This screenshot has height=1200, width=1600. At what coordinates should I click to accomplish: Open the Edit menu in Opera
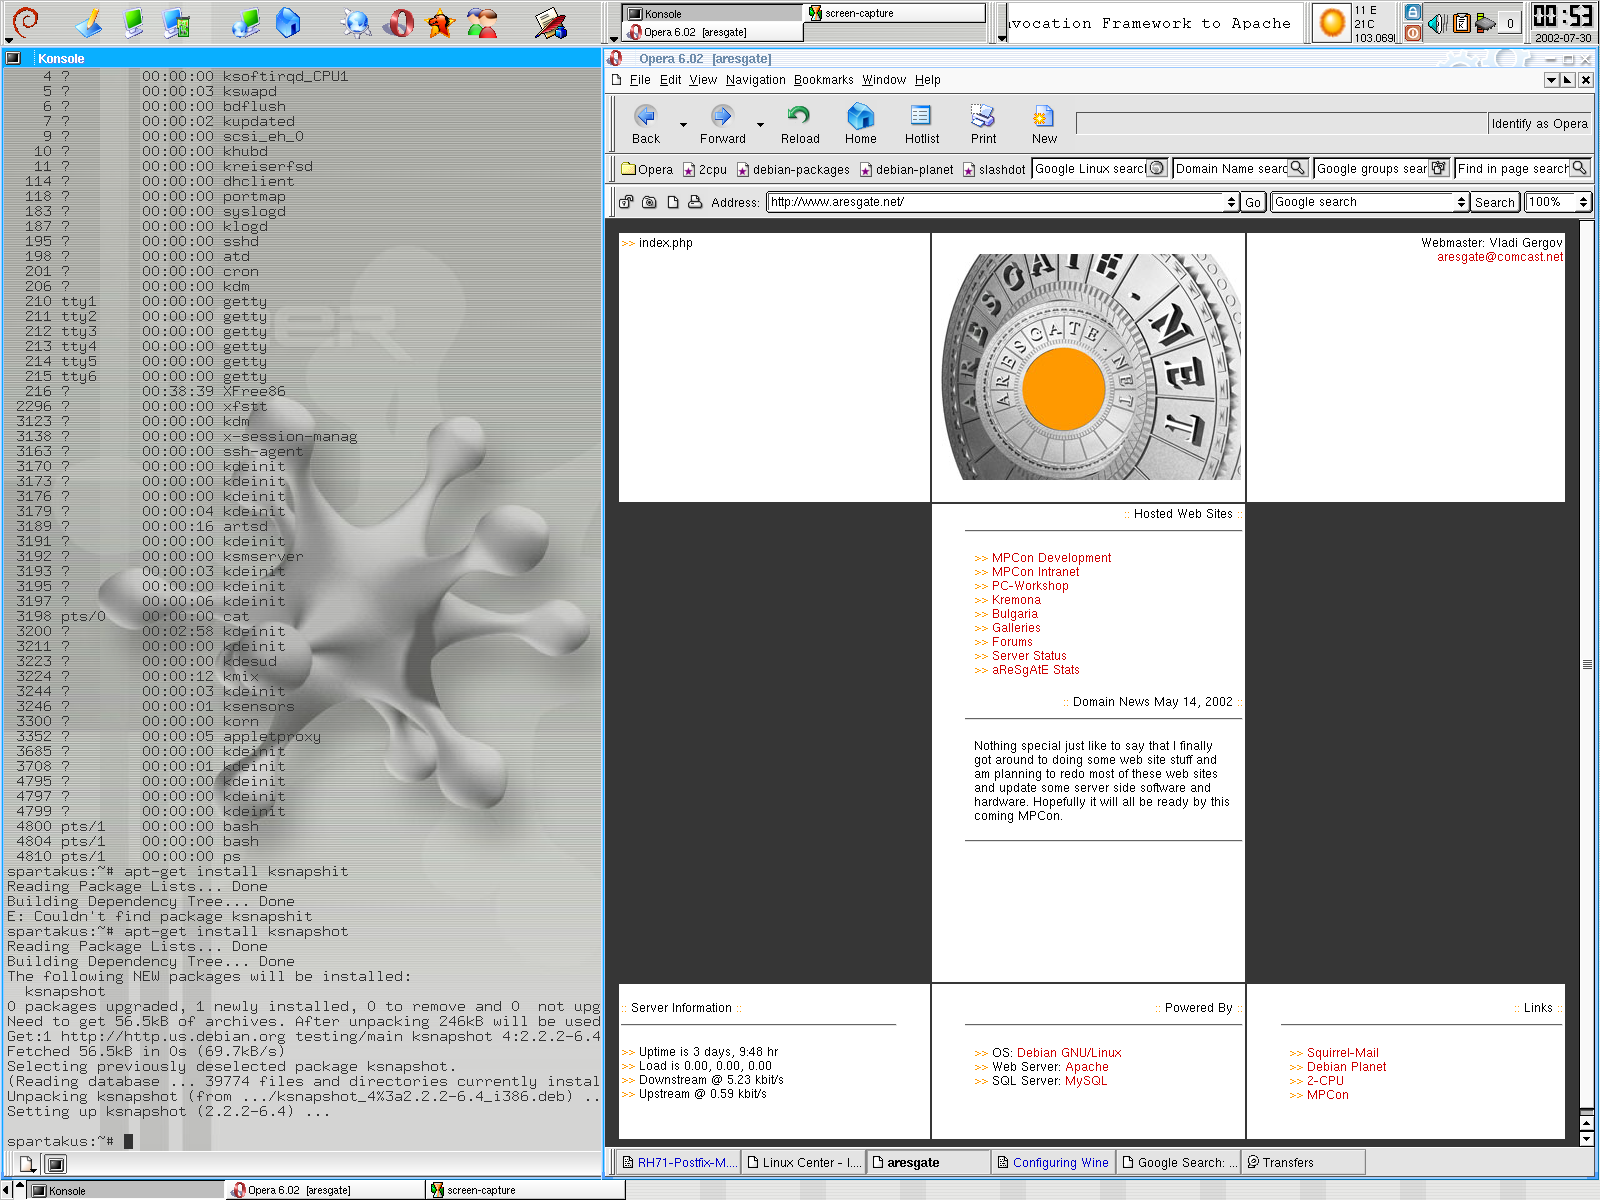coord(670,80)
